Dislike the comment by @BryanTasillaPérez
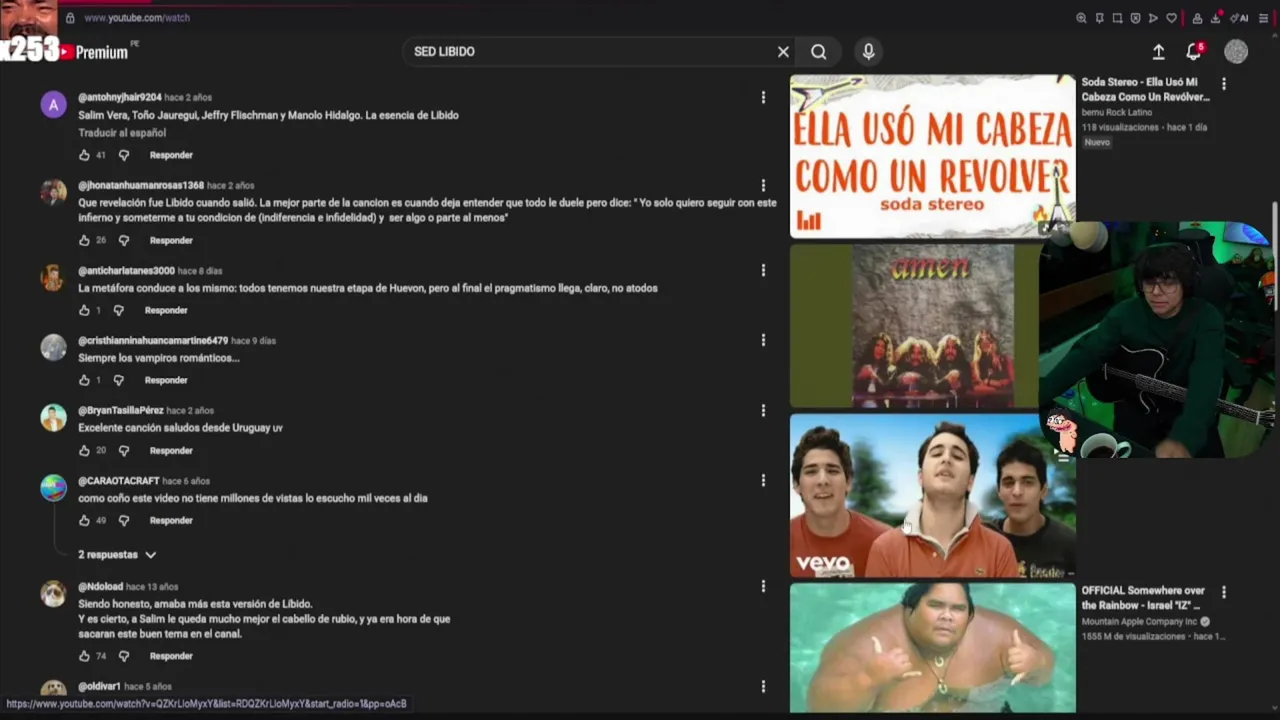This screenshot has height=720, width=1280. pos(124,450)
